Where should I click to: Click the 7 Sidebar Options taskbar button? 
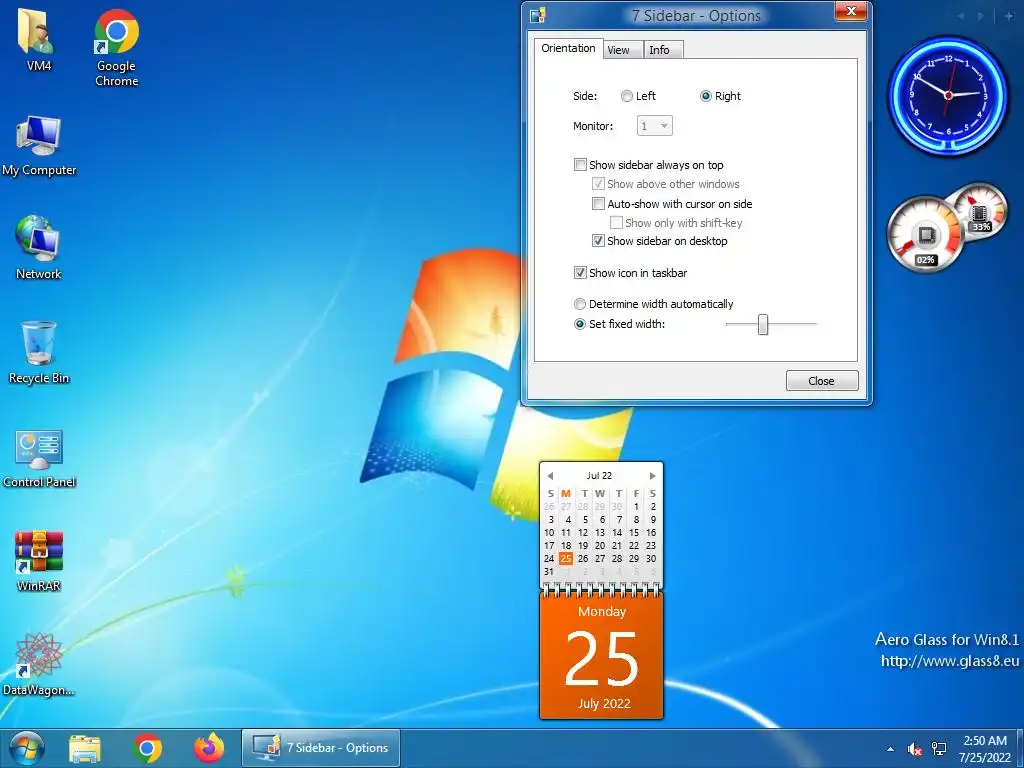321,748
